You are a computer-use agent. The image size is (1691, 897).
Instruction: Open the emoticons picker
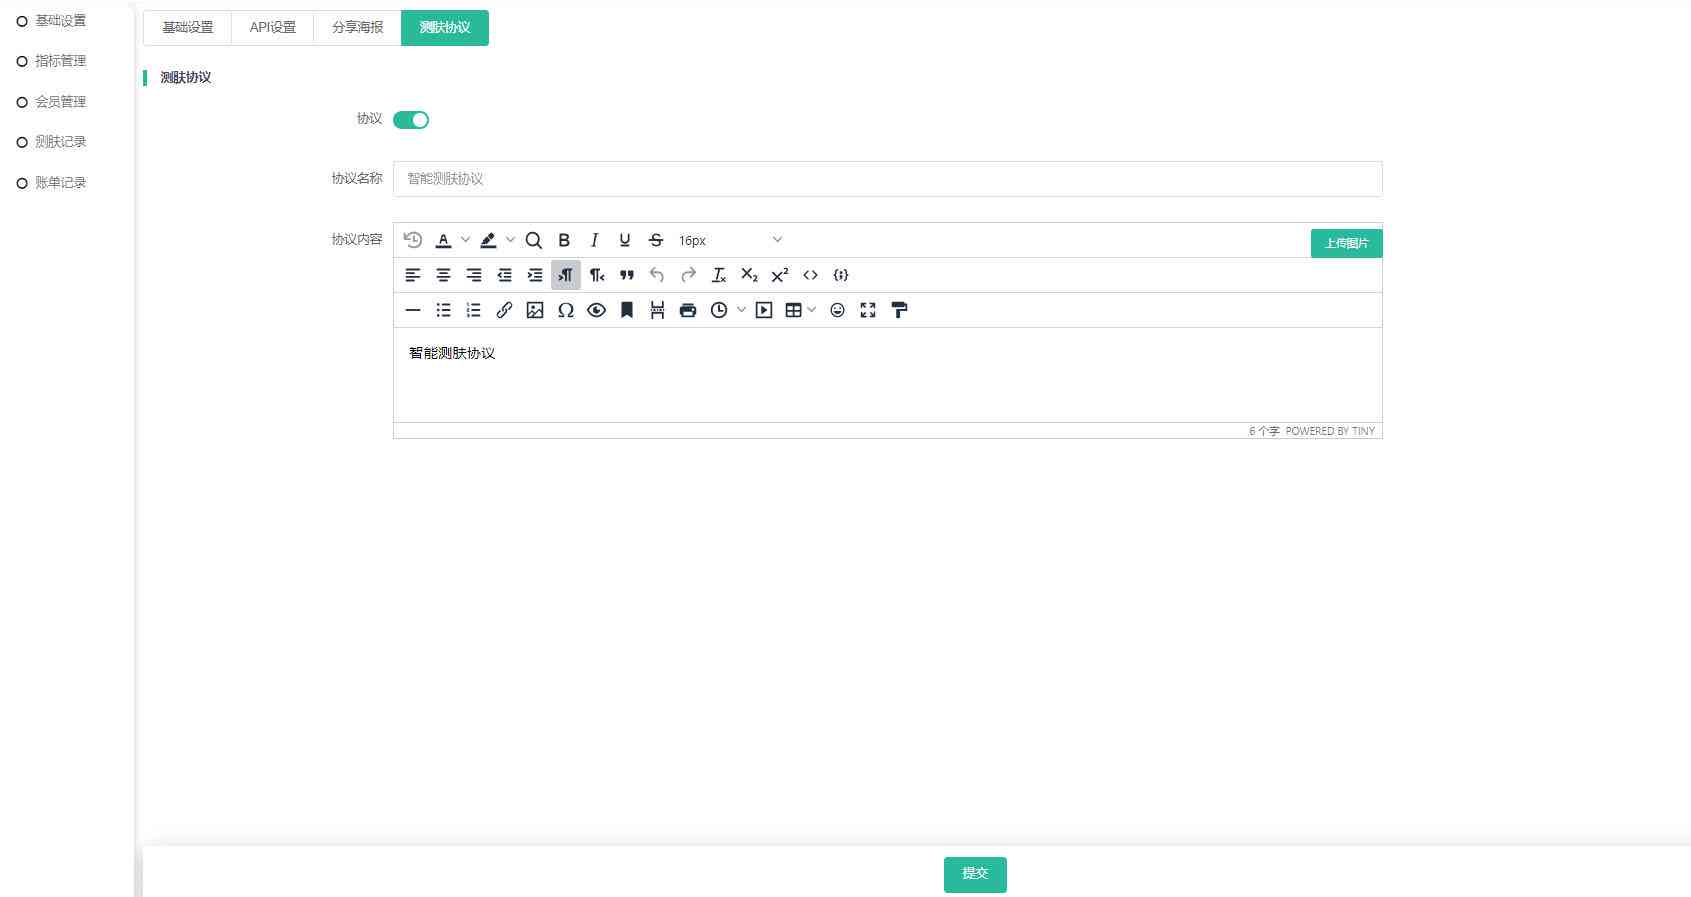point(838,310)
